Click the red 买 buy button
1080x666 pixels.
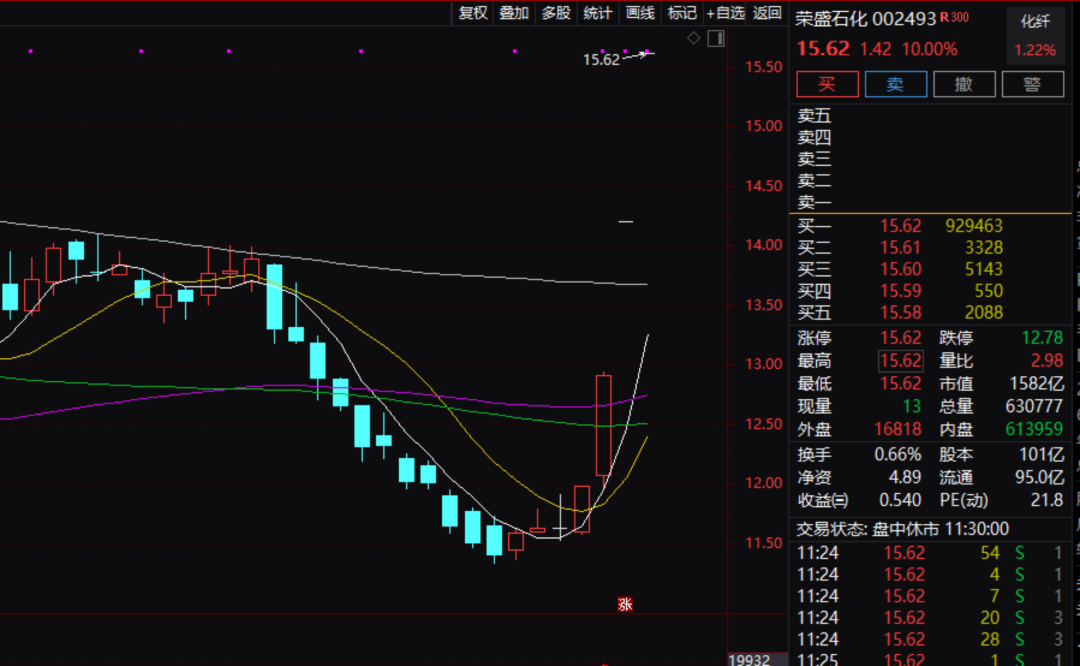pos(827,84)
